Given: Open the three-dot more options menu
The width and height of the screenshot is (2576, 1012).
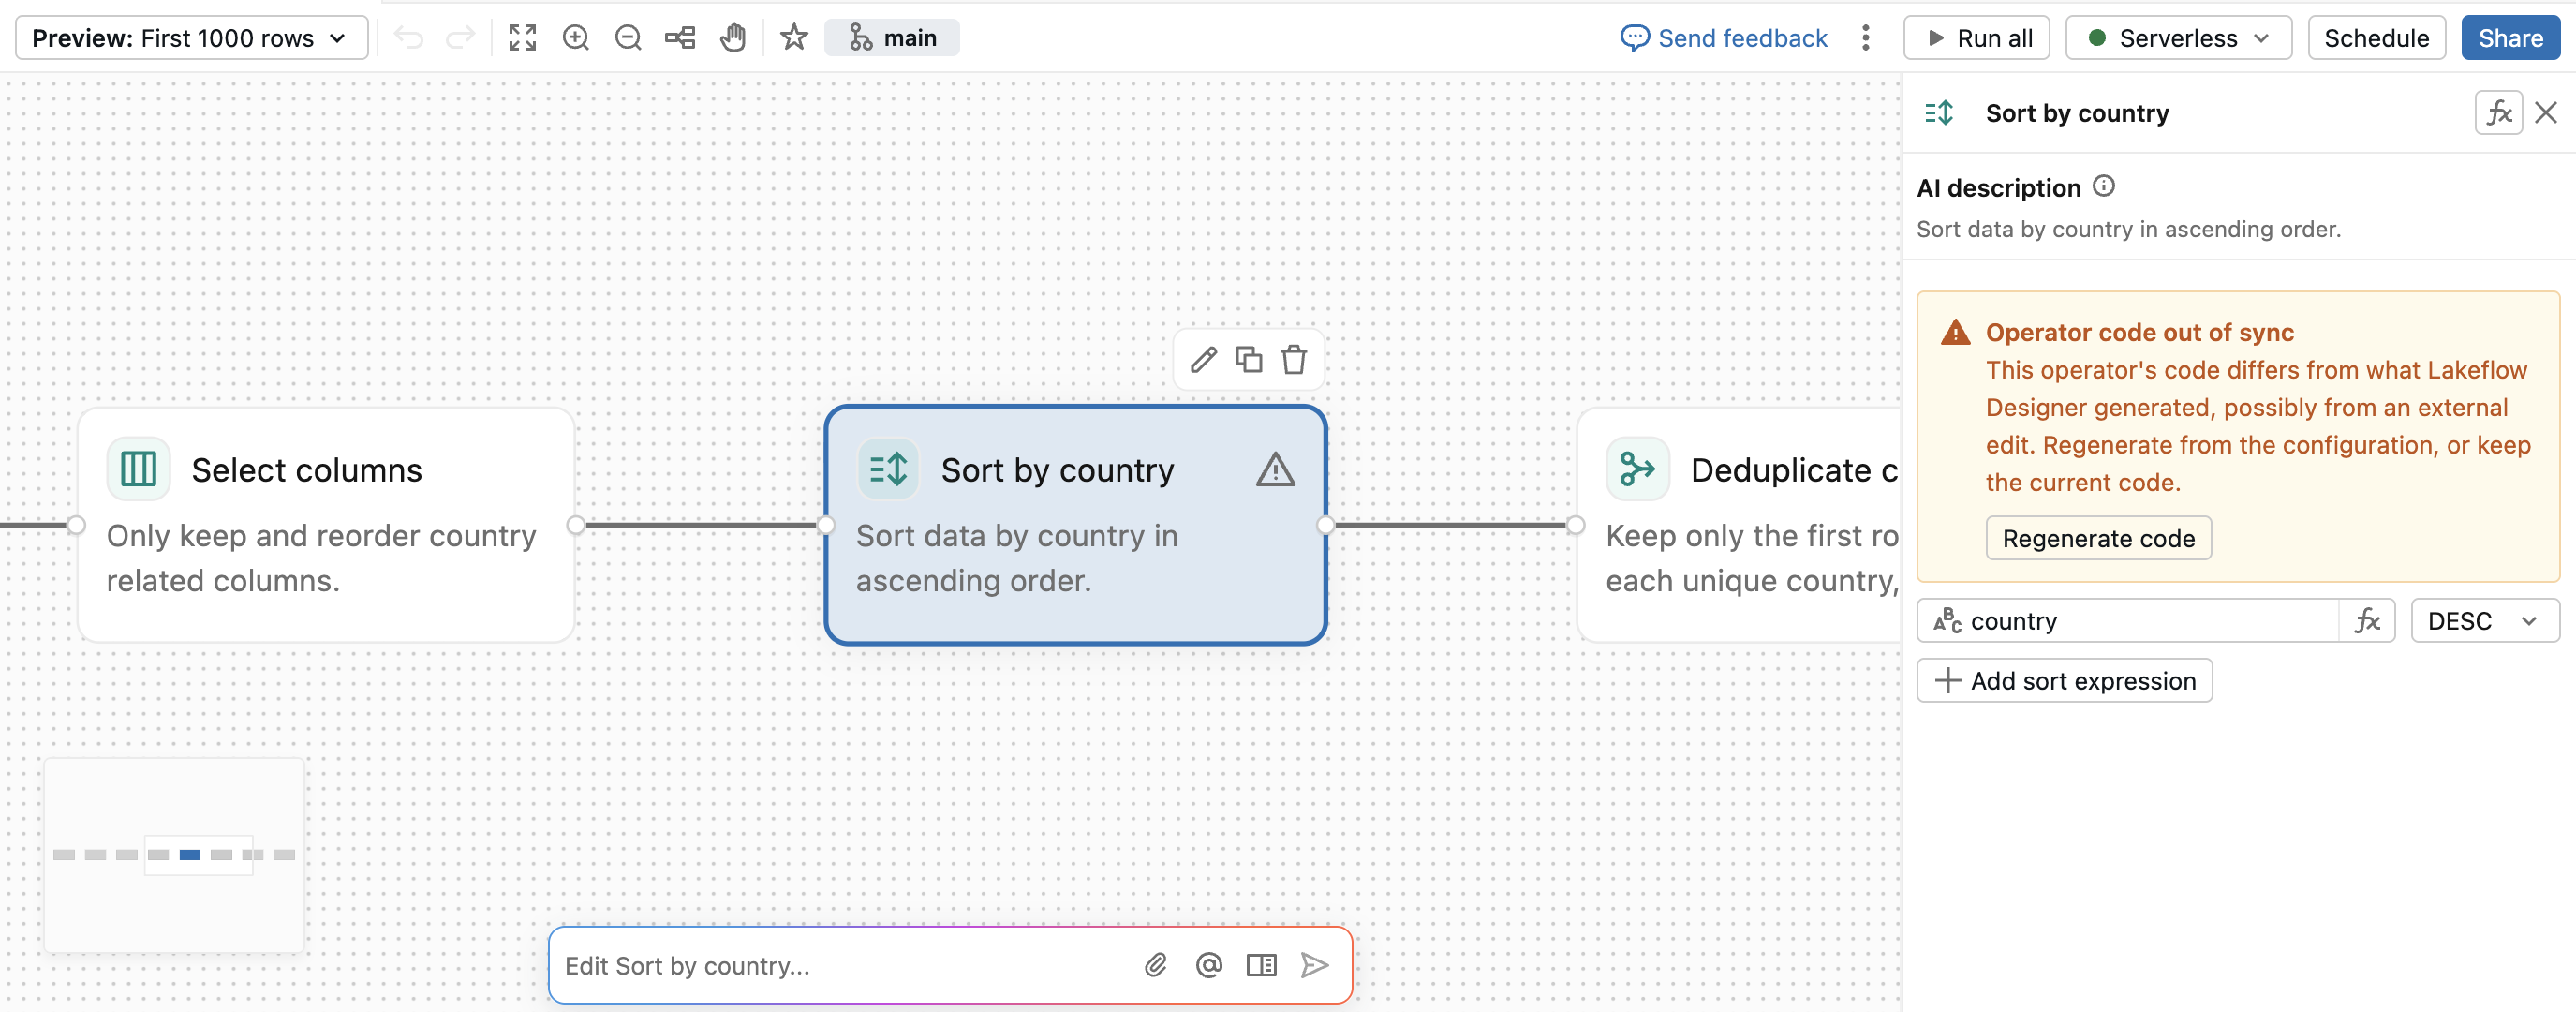Looking at the screenshot, I should coord(1865,38).
